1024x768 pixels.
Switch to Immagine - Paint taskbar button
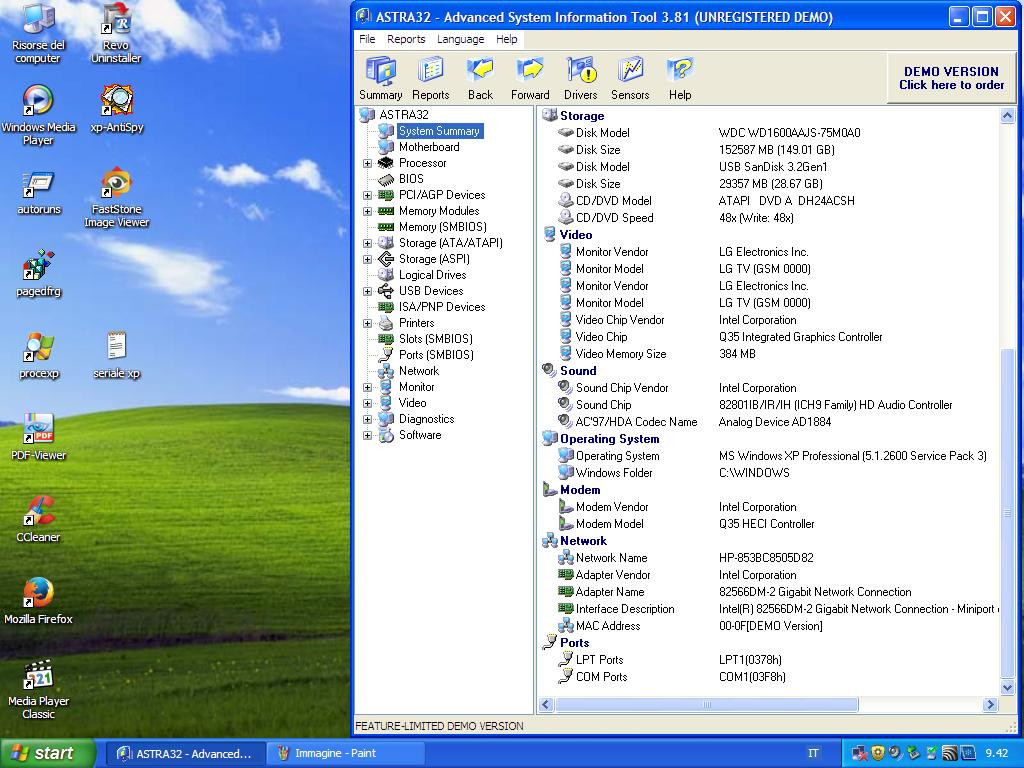(x=334, y=753)
